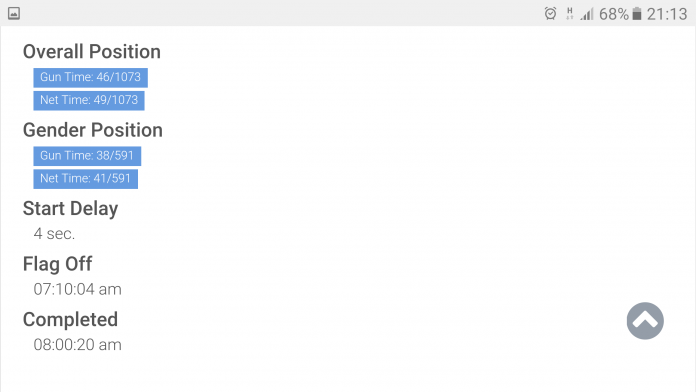Image resolution: width=696 pixels, height=392 pixels.
Task: Tap the Overall Position heading
Action: (92, 51)
